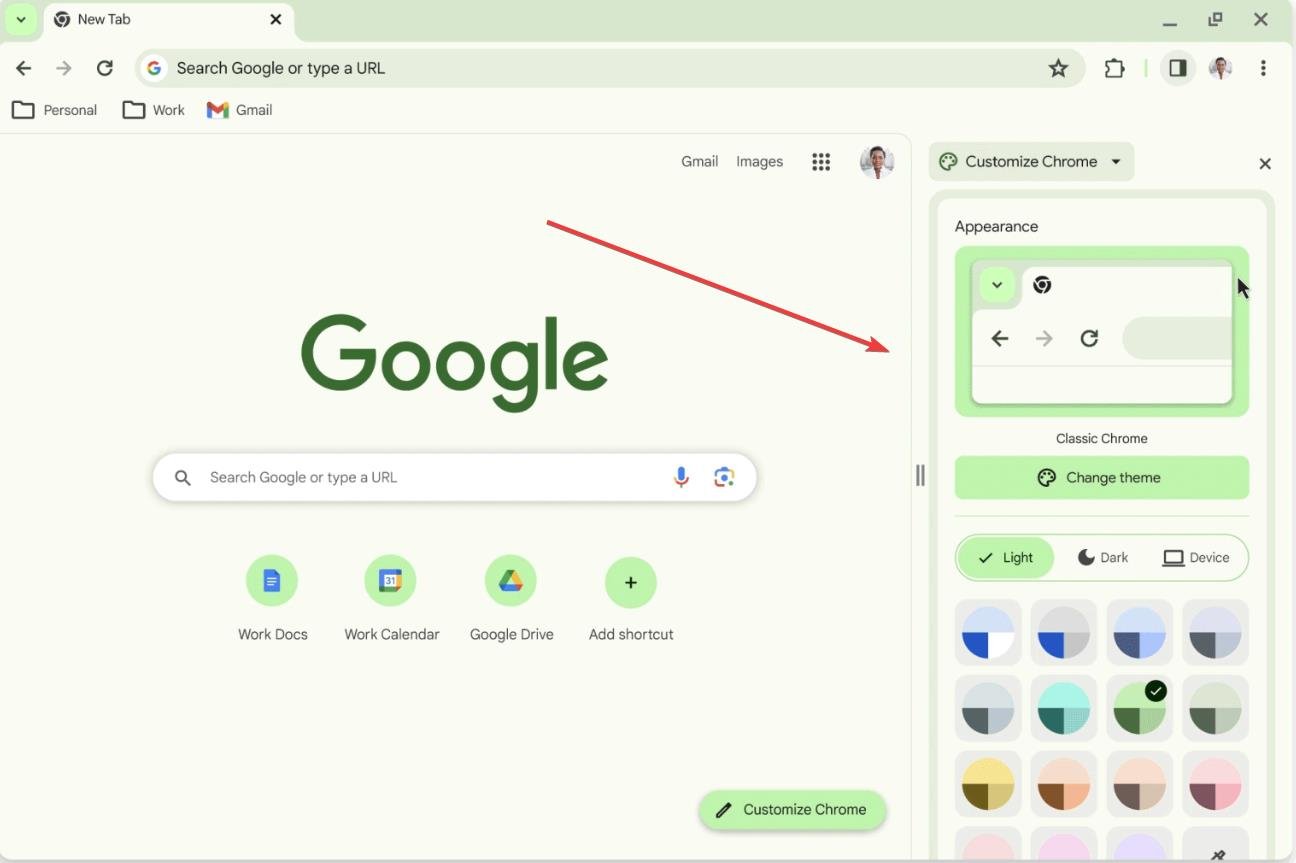
Task: Choose the orange color swatch
Action: (1064, 784)
